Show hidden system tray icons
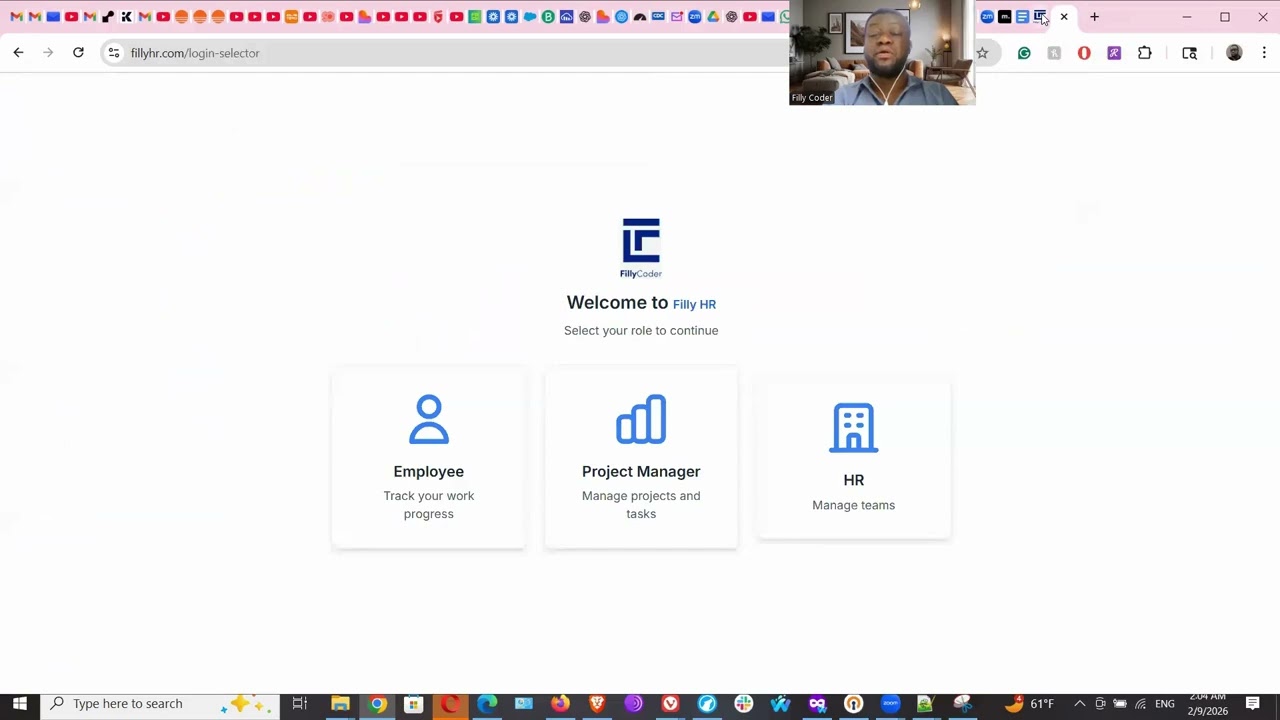1280x720 pixels. pos(1079,704)
